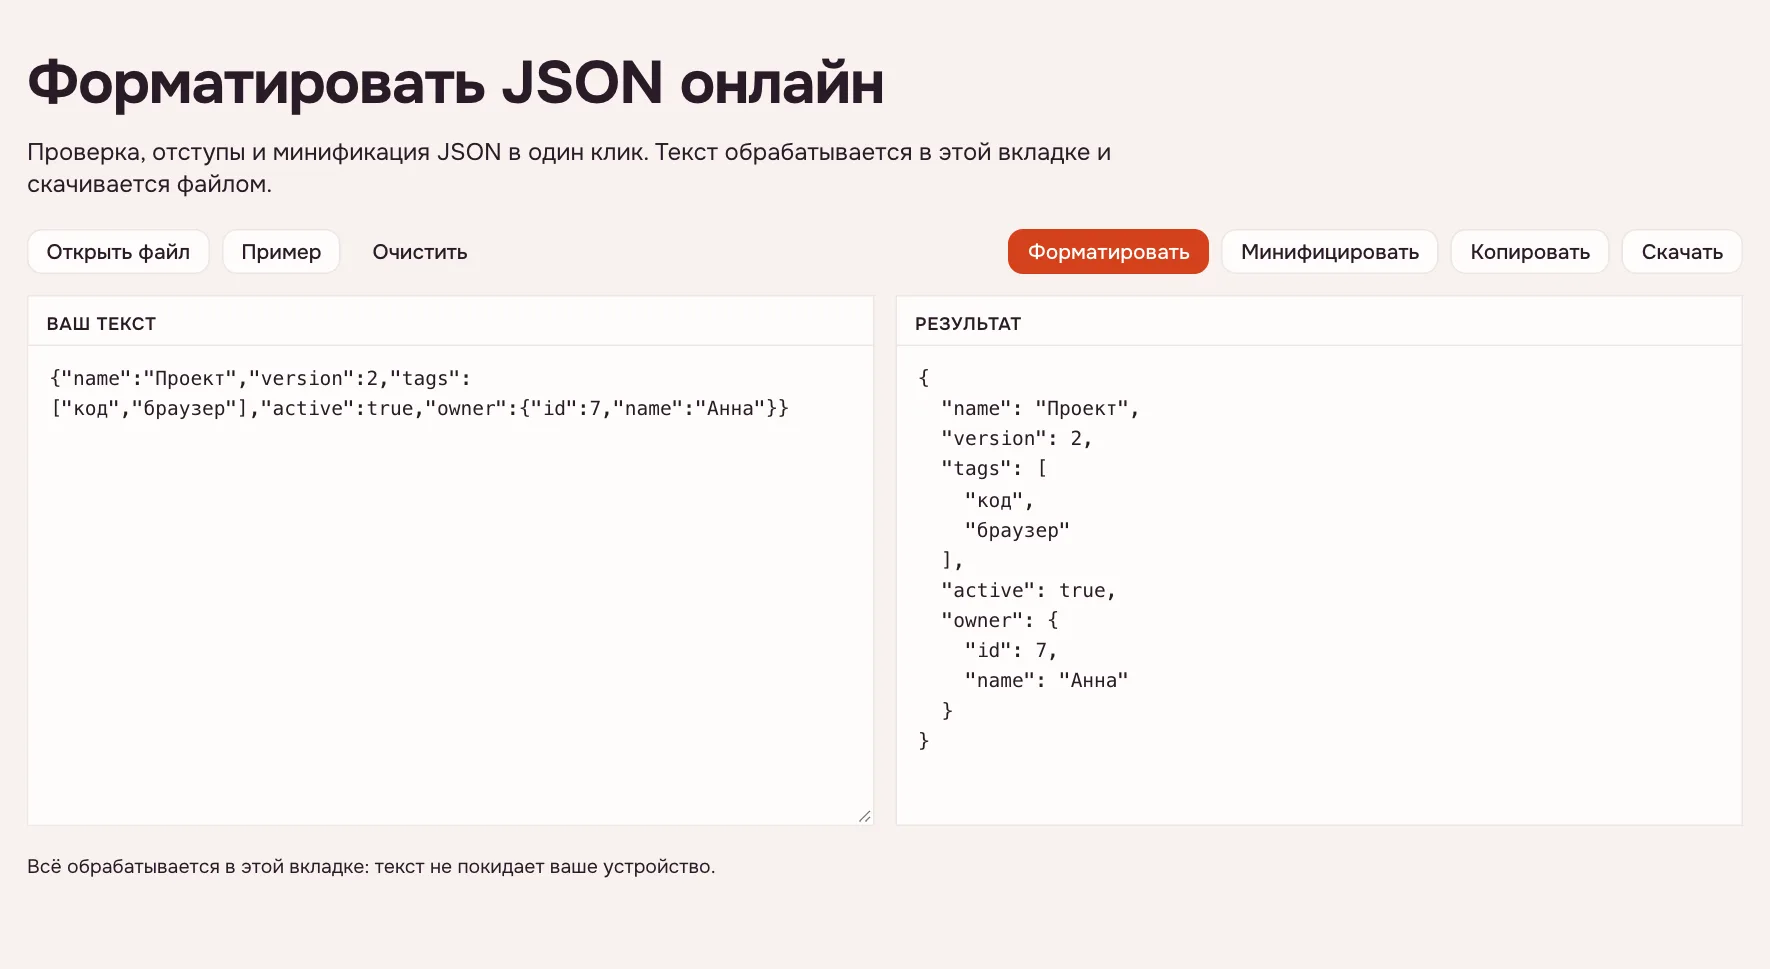Download result via Скачать button
Viewport: 1770px width, 969px height.
tap(1682, 252)
